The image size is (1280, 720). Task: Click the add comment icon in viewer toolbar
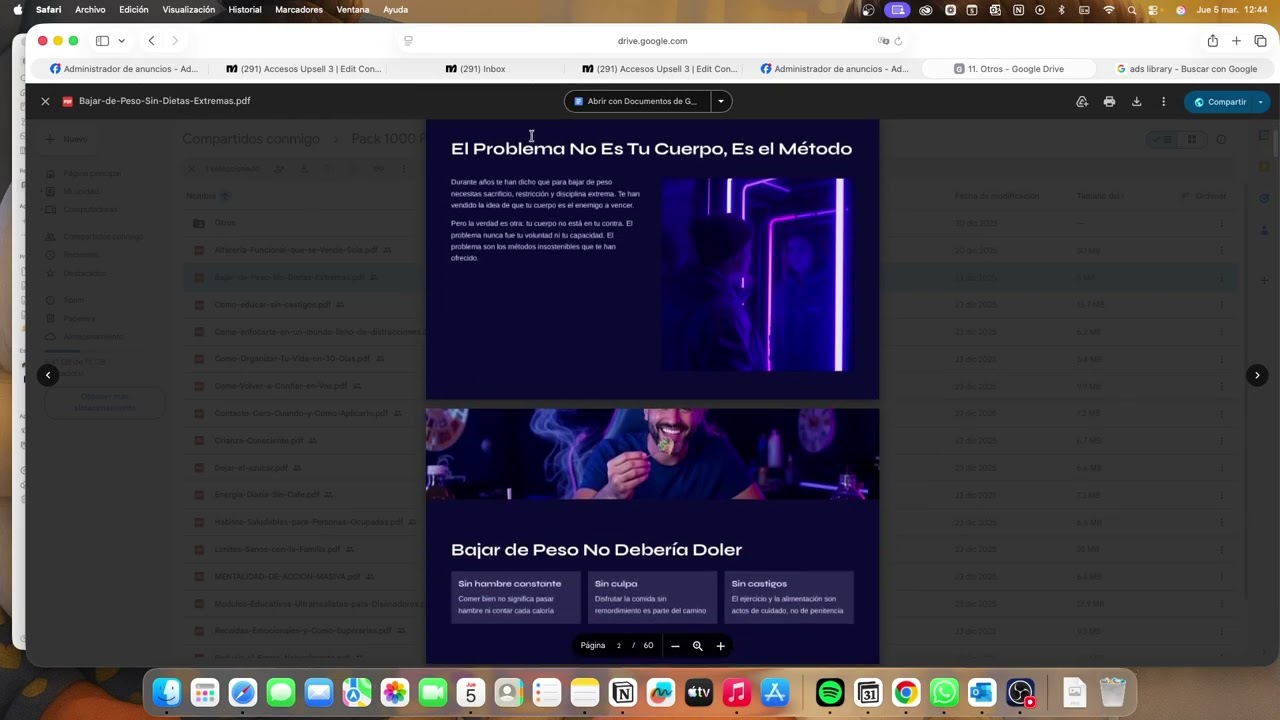click(x=1081, y=101)
